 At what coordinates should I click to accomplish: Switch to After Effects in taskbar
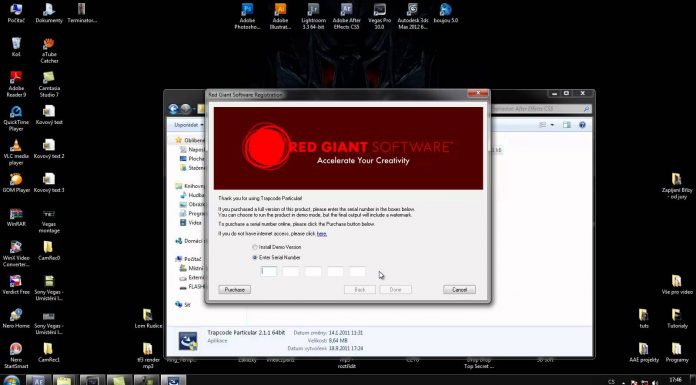coord(38,380)
